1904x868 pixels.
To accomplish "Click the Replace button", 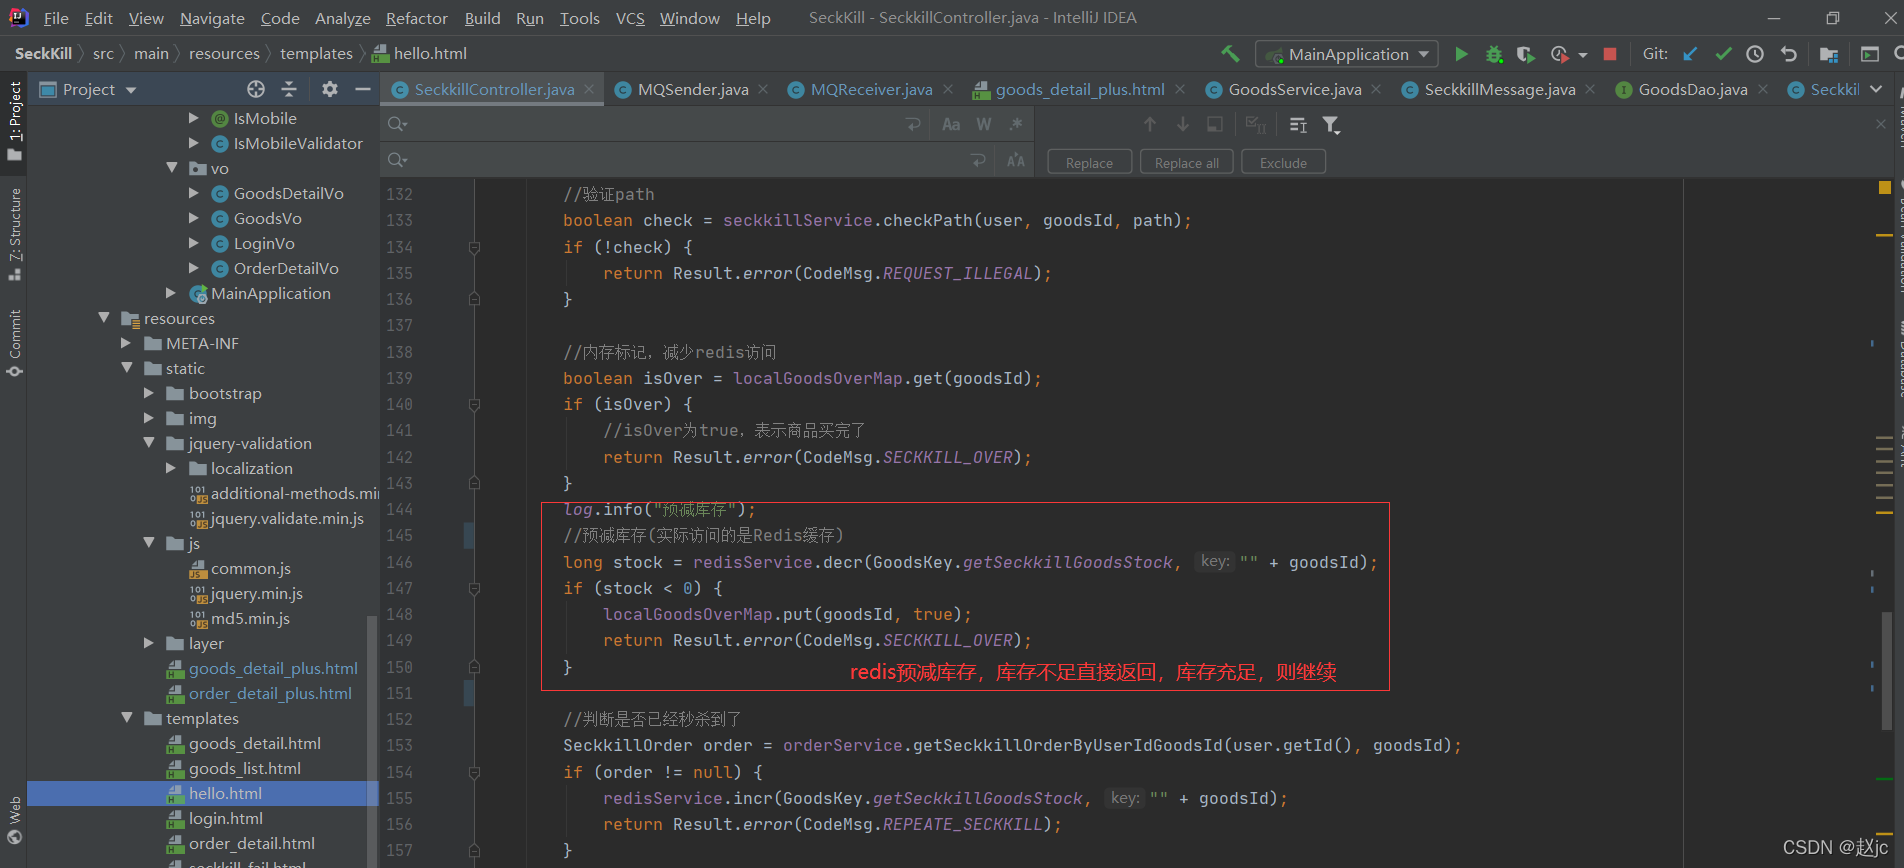I will pyautogui.click(x=1089, y=162).
